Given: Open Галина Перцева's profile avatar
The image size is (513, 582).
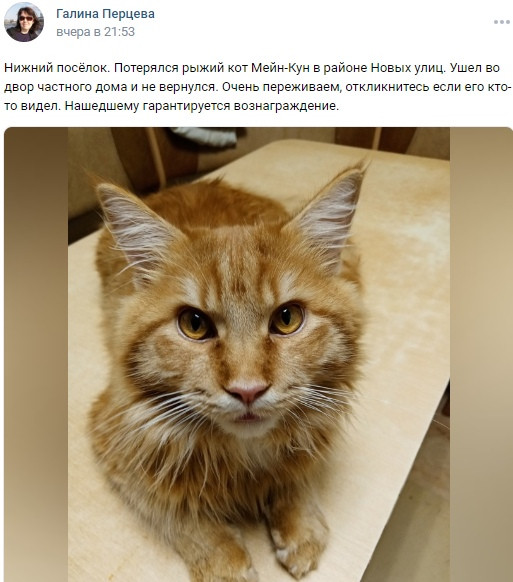Looking at the screenshot, I should click(24, 22).
